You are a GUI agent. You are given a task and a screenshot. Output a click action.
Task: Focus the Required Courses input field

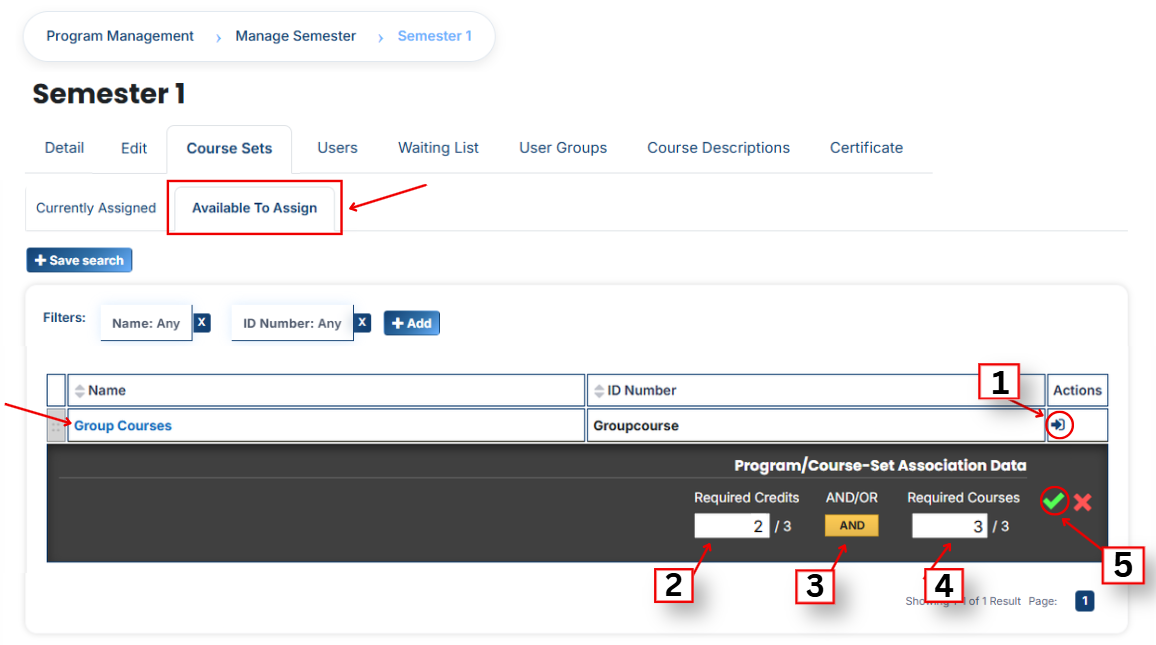pos(950,526)
